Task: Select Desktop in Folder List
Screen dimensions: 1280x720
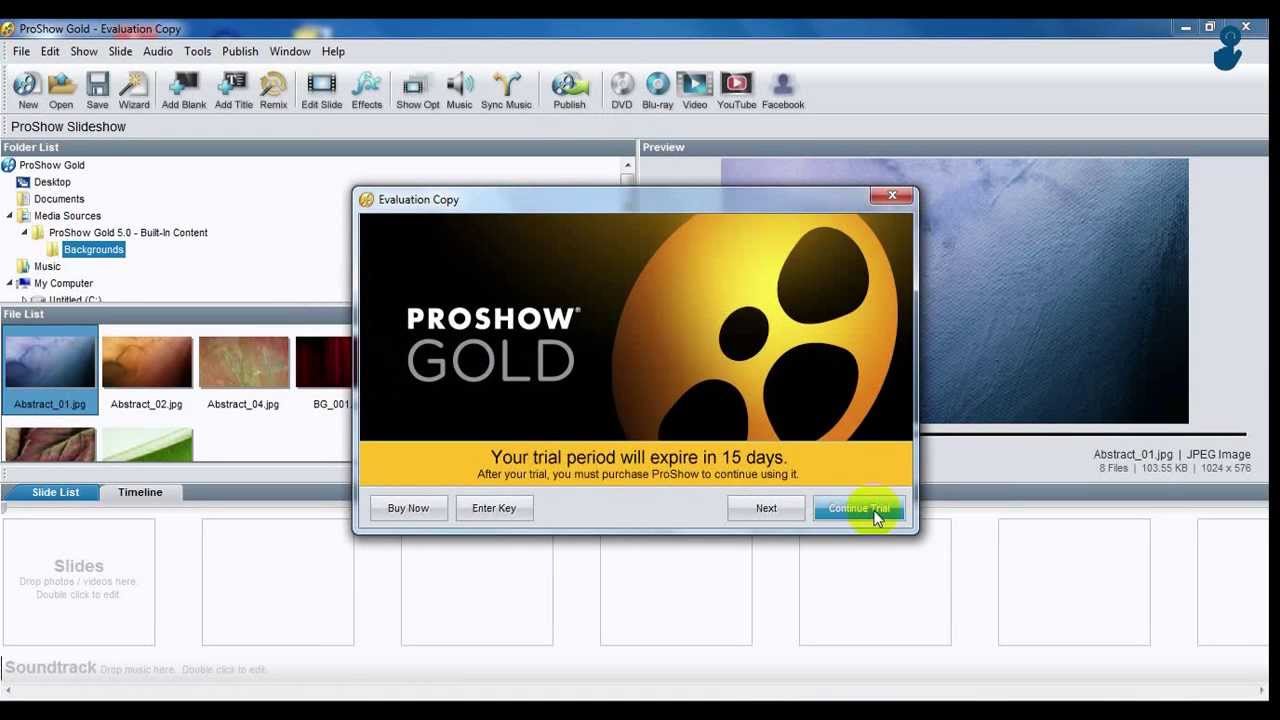Action: [x=52, y=182]
